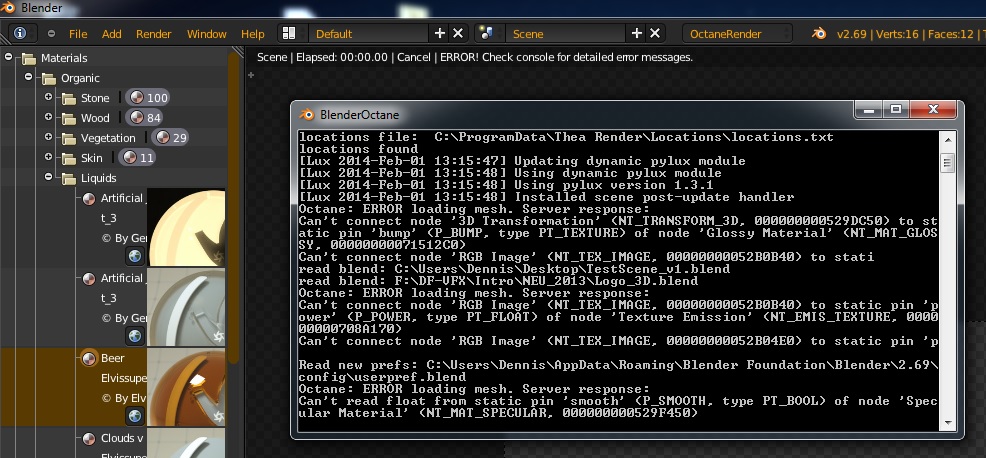Open the Help menu
Viewport: 986px width, 458px height.
coord(253,34)
